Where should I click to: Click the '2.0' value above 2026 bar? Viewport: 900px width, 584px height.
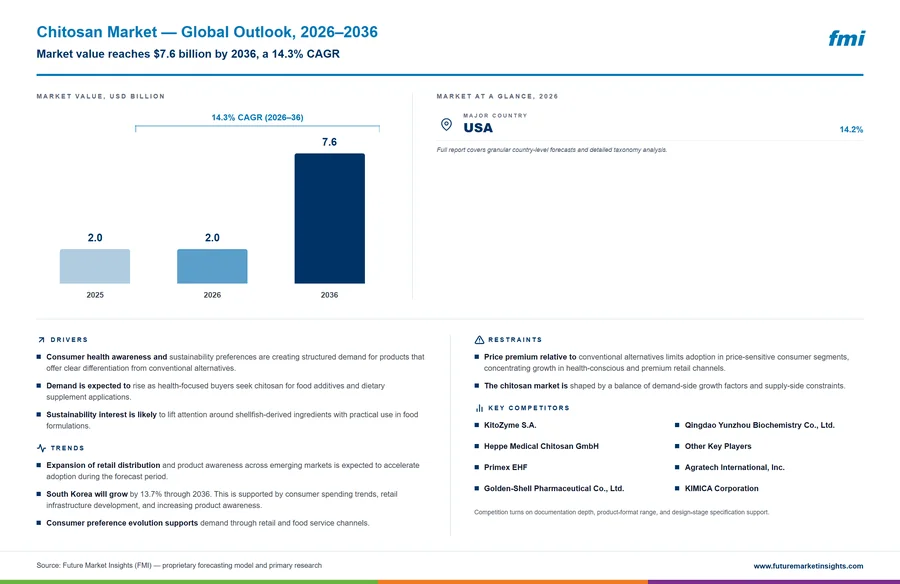[212, 238]
